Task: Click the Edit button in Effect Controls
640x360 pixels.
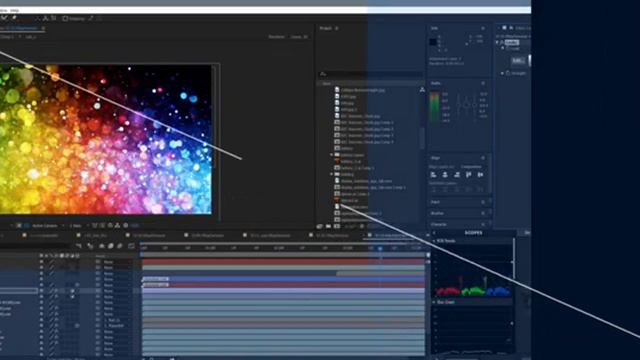Action: tap(517, 60)
